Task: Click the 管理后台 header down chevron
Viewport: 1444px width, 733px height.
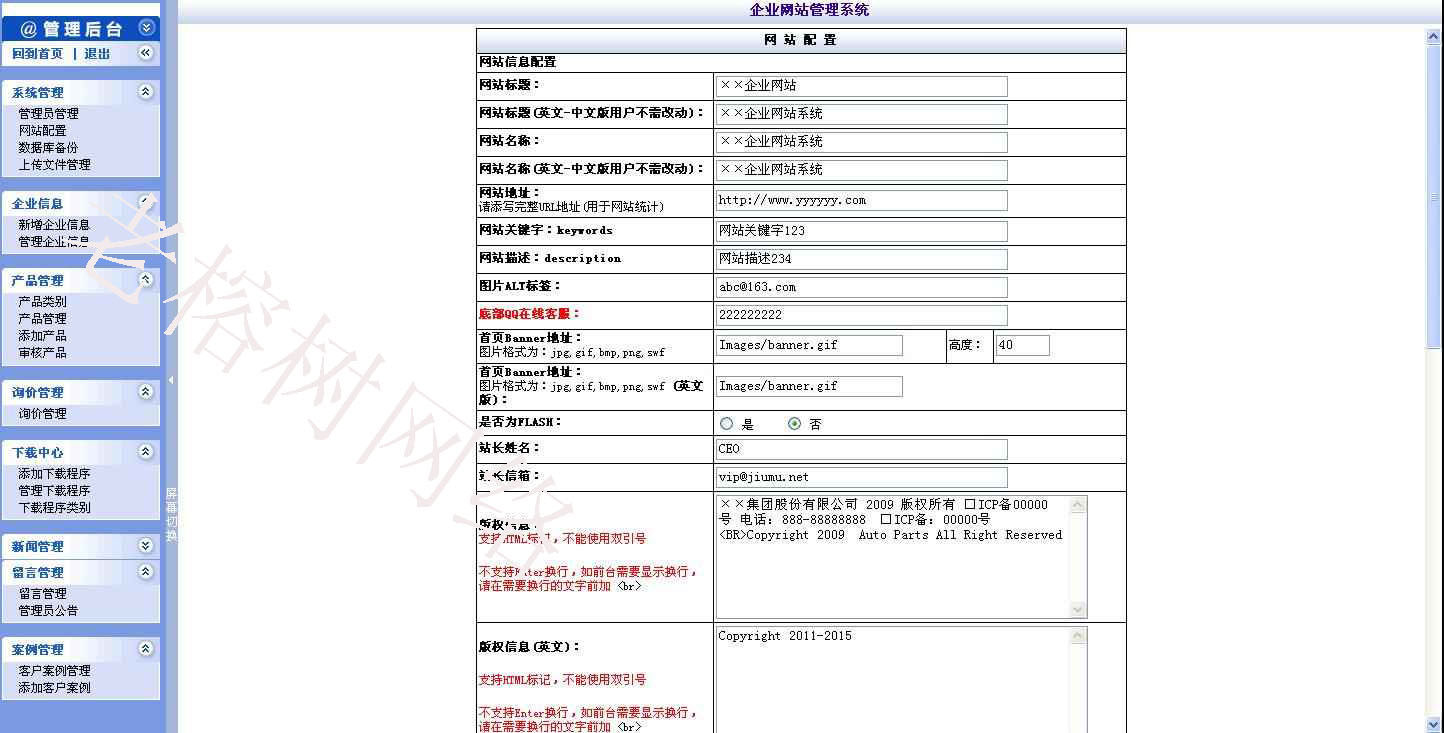Action: 147,28
